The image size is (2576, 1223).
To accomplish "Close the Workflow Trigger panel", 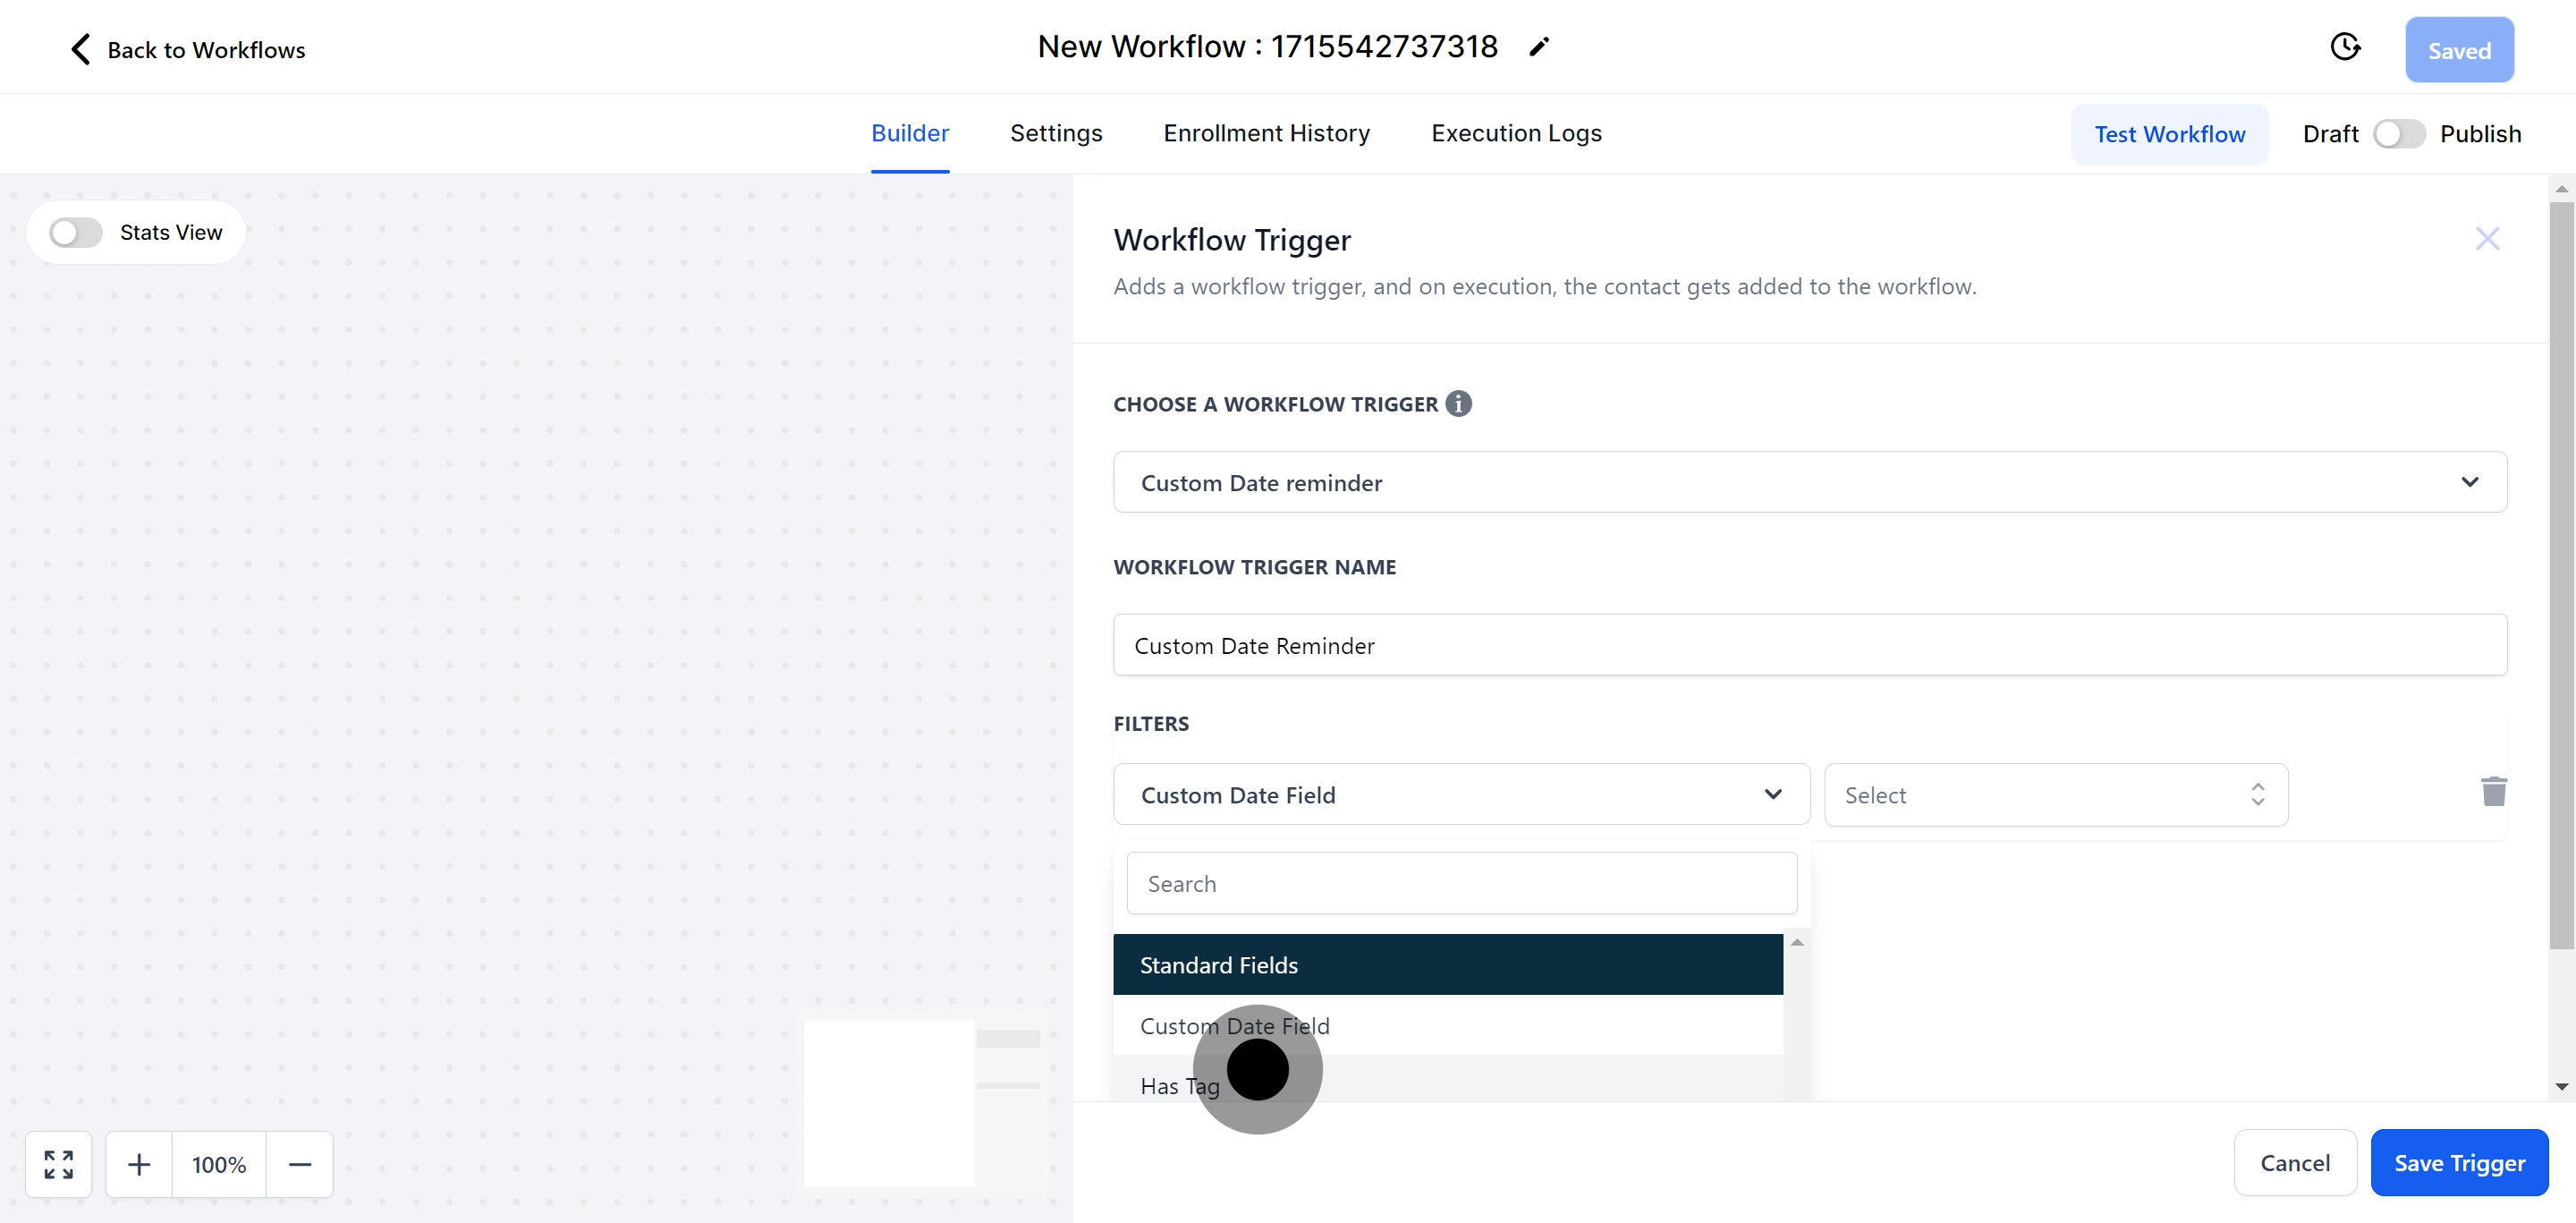I will 2487,239.
